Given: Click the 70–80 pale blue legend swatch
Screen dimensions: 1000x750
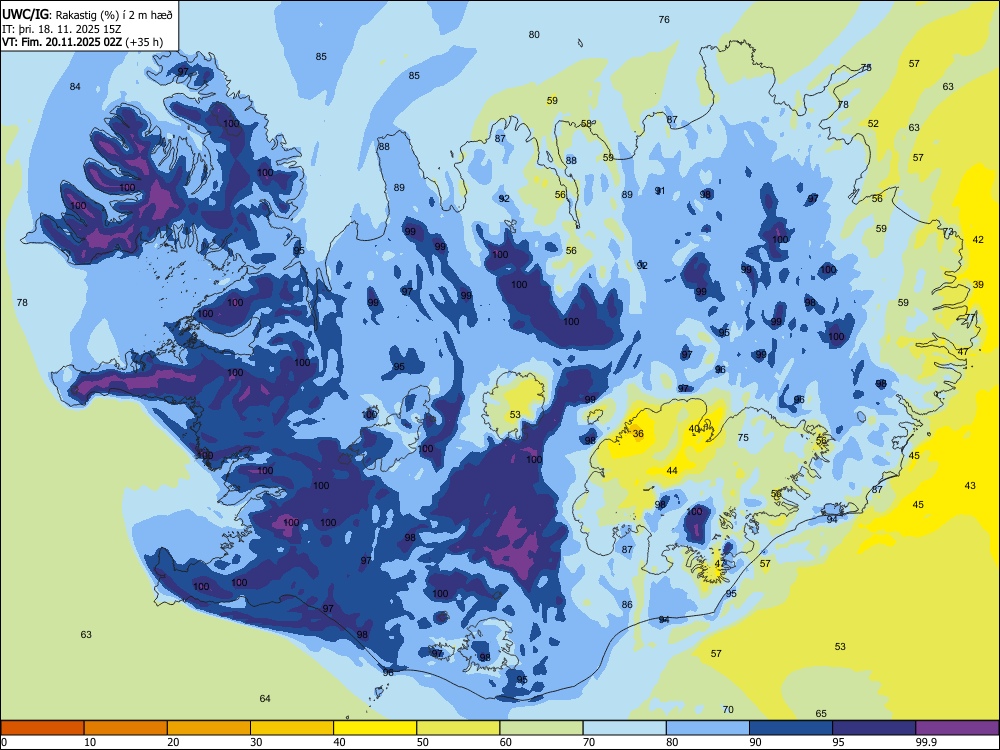Looking at the screenshot, I should (x=625, y=728).
